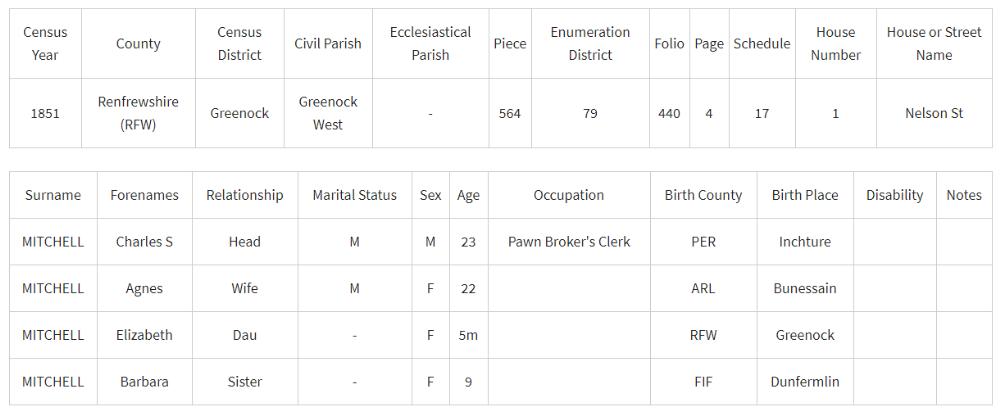Select the Renfrewshire (RFW) county cell
This screenshot has height=411, width=1000.
coord(138,113)
